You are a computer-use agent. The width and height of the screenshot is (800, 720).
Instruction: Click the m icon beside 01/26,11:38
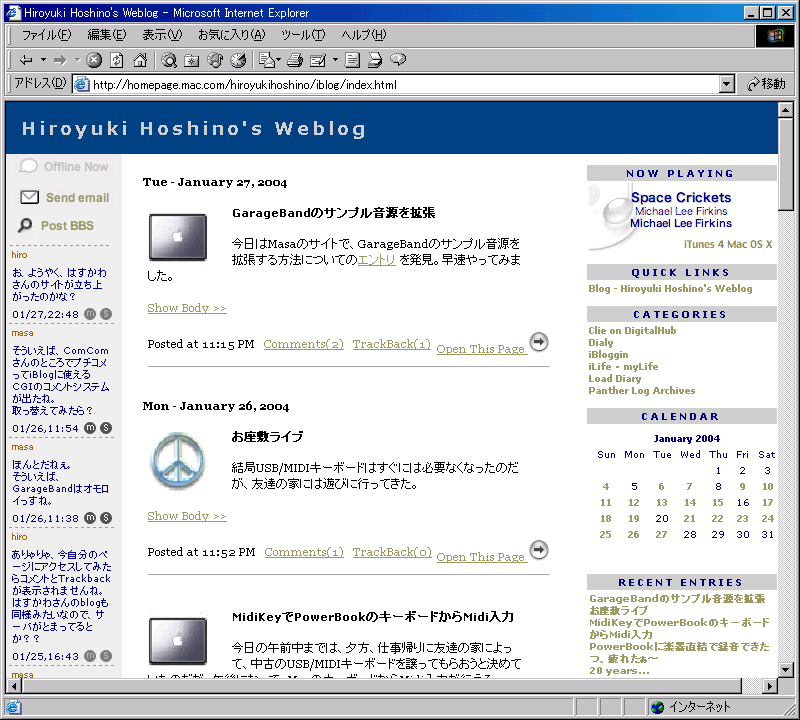(x=90, y=518)
